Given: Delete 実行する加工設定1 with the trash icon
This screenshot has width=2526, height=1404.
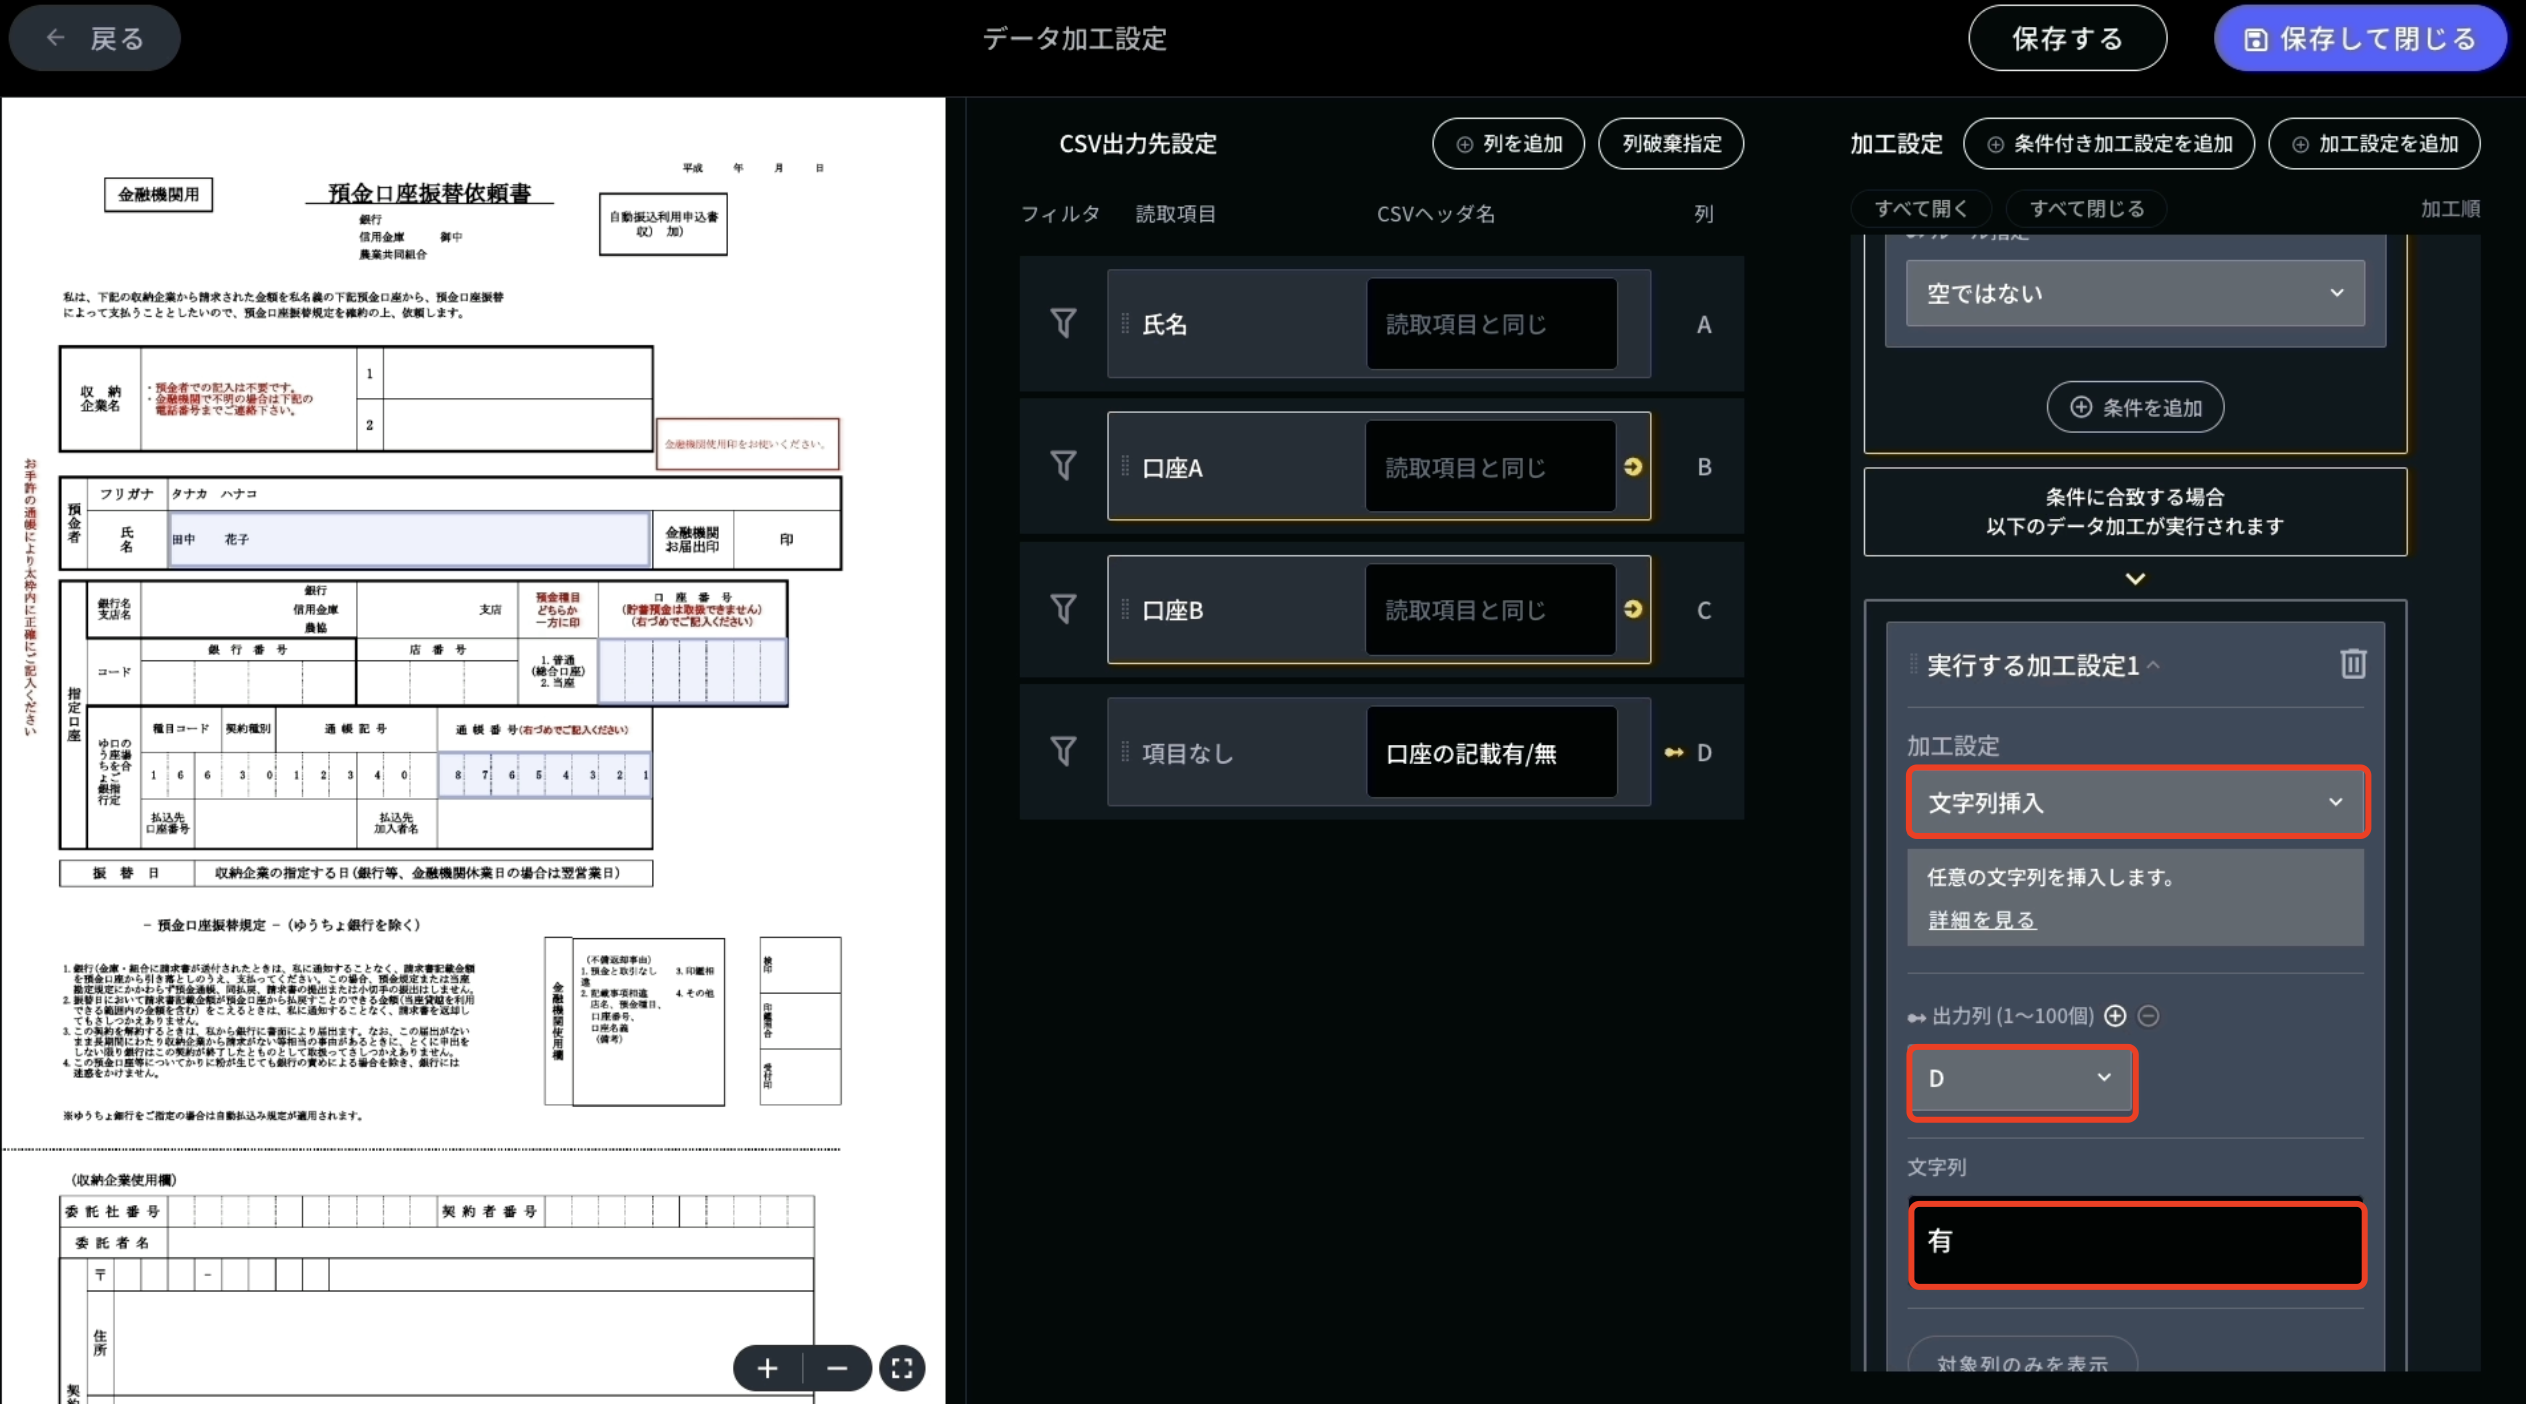Looking at the screenshot, I should click(x=2352, y=663).
